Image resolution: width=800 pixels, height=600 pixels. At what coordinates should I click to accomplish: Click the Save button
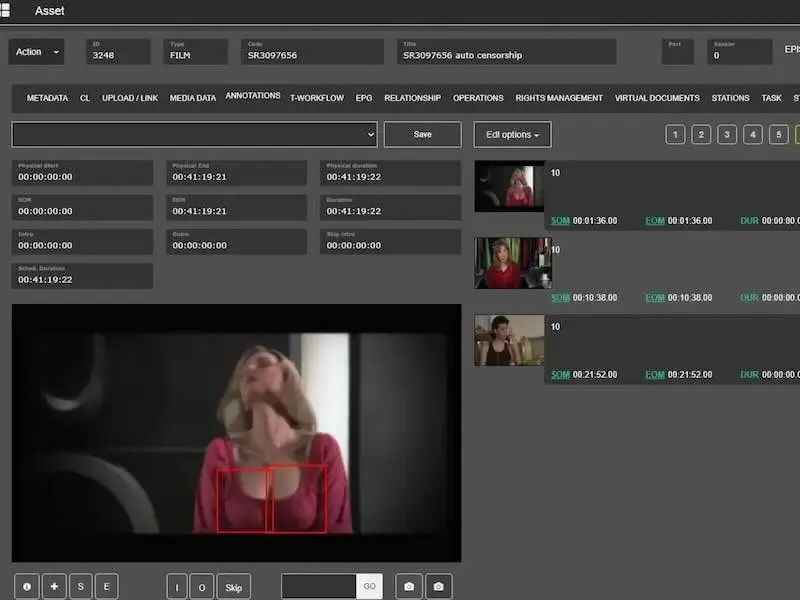tap(422, 134)
